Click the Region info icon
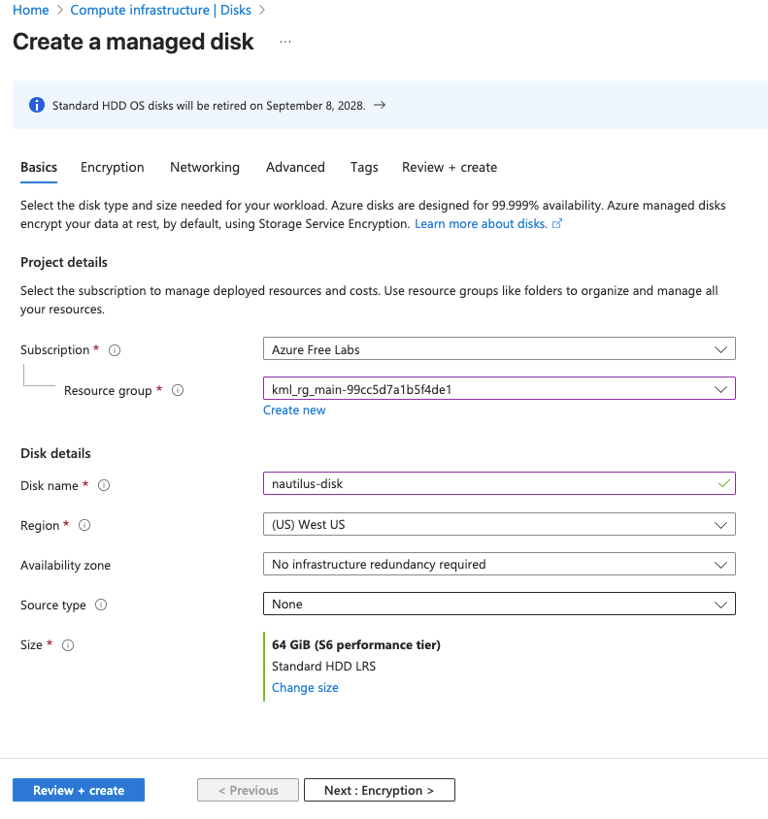This screenshot has height=819, width=768. point(85,525)
